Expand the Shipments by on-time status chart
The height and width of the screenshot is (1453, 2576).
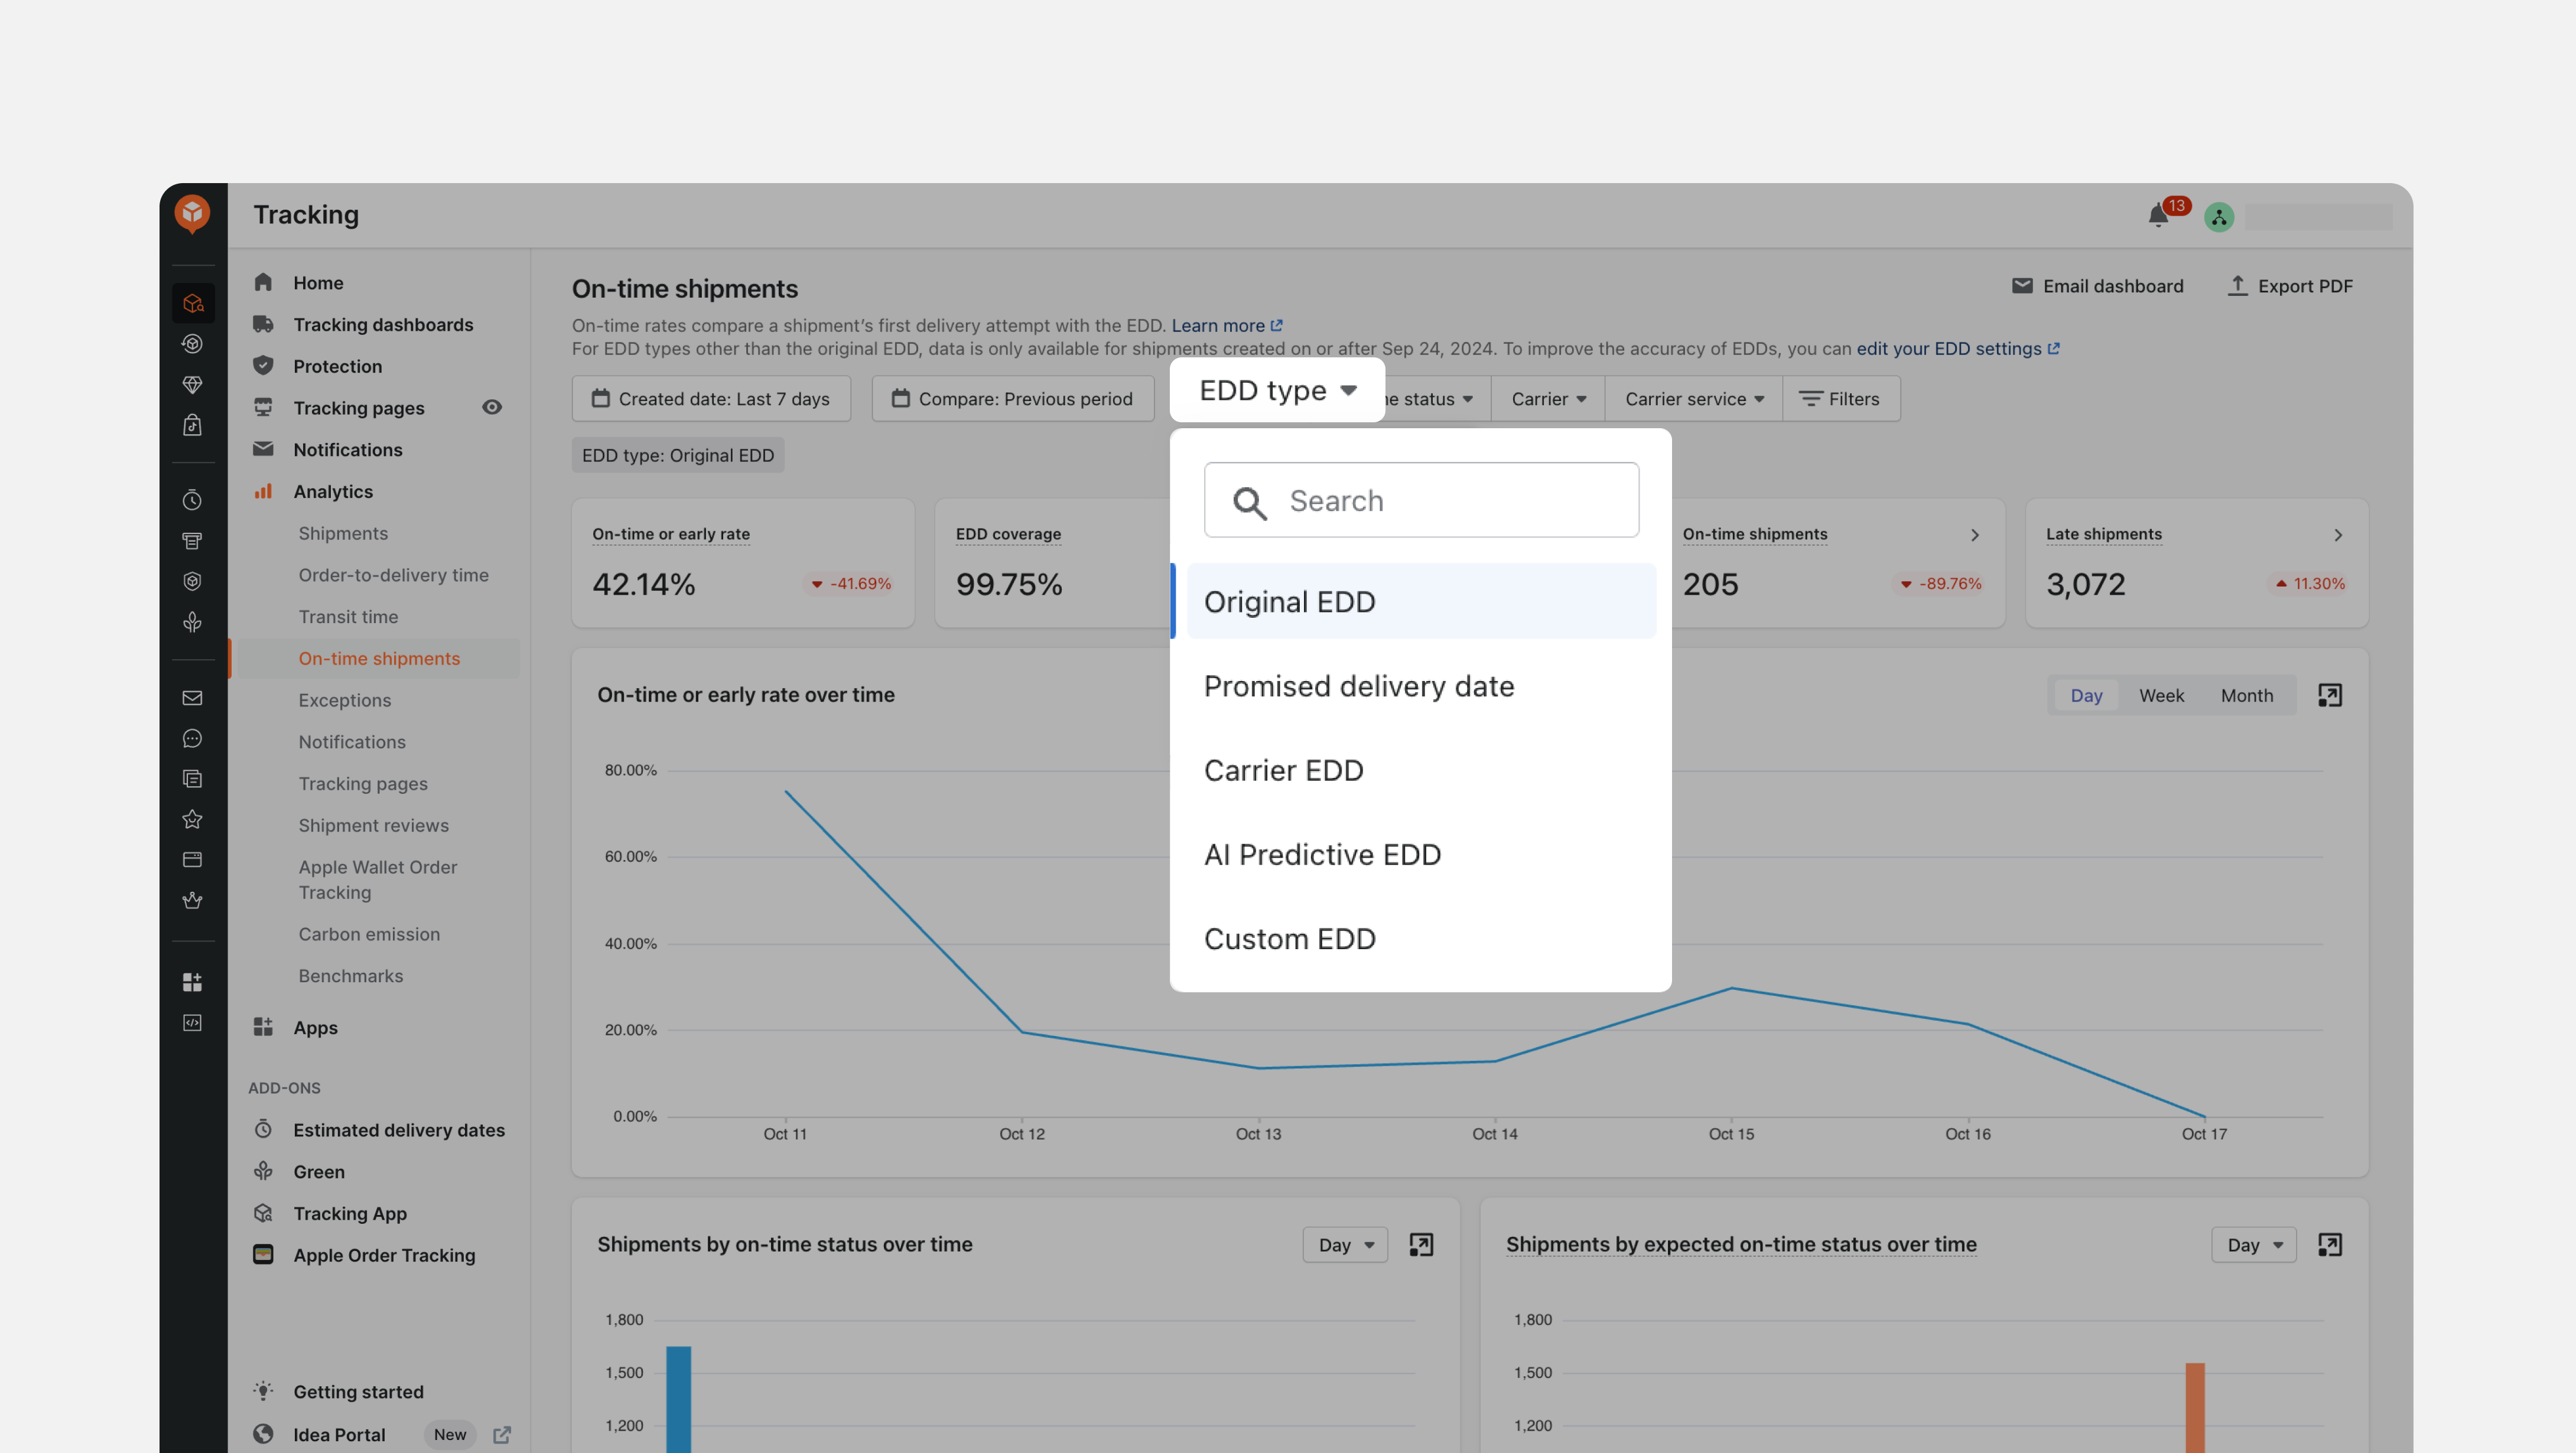pos(1421,1245)
